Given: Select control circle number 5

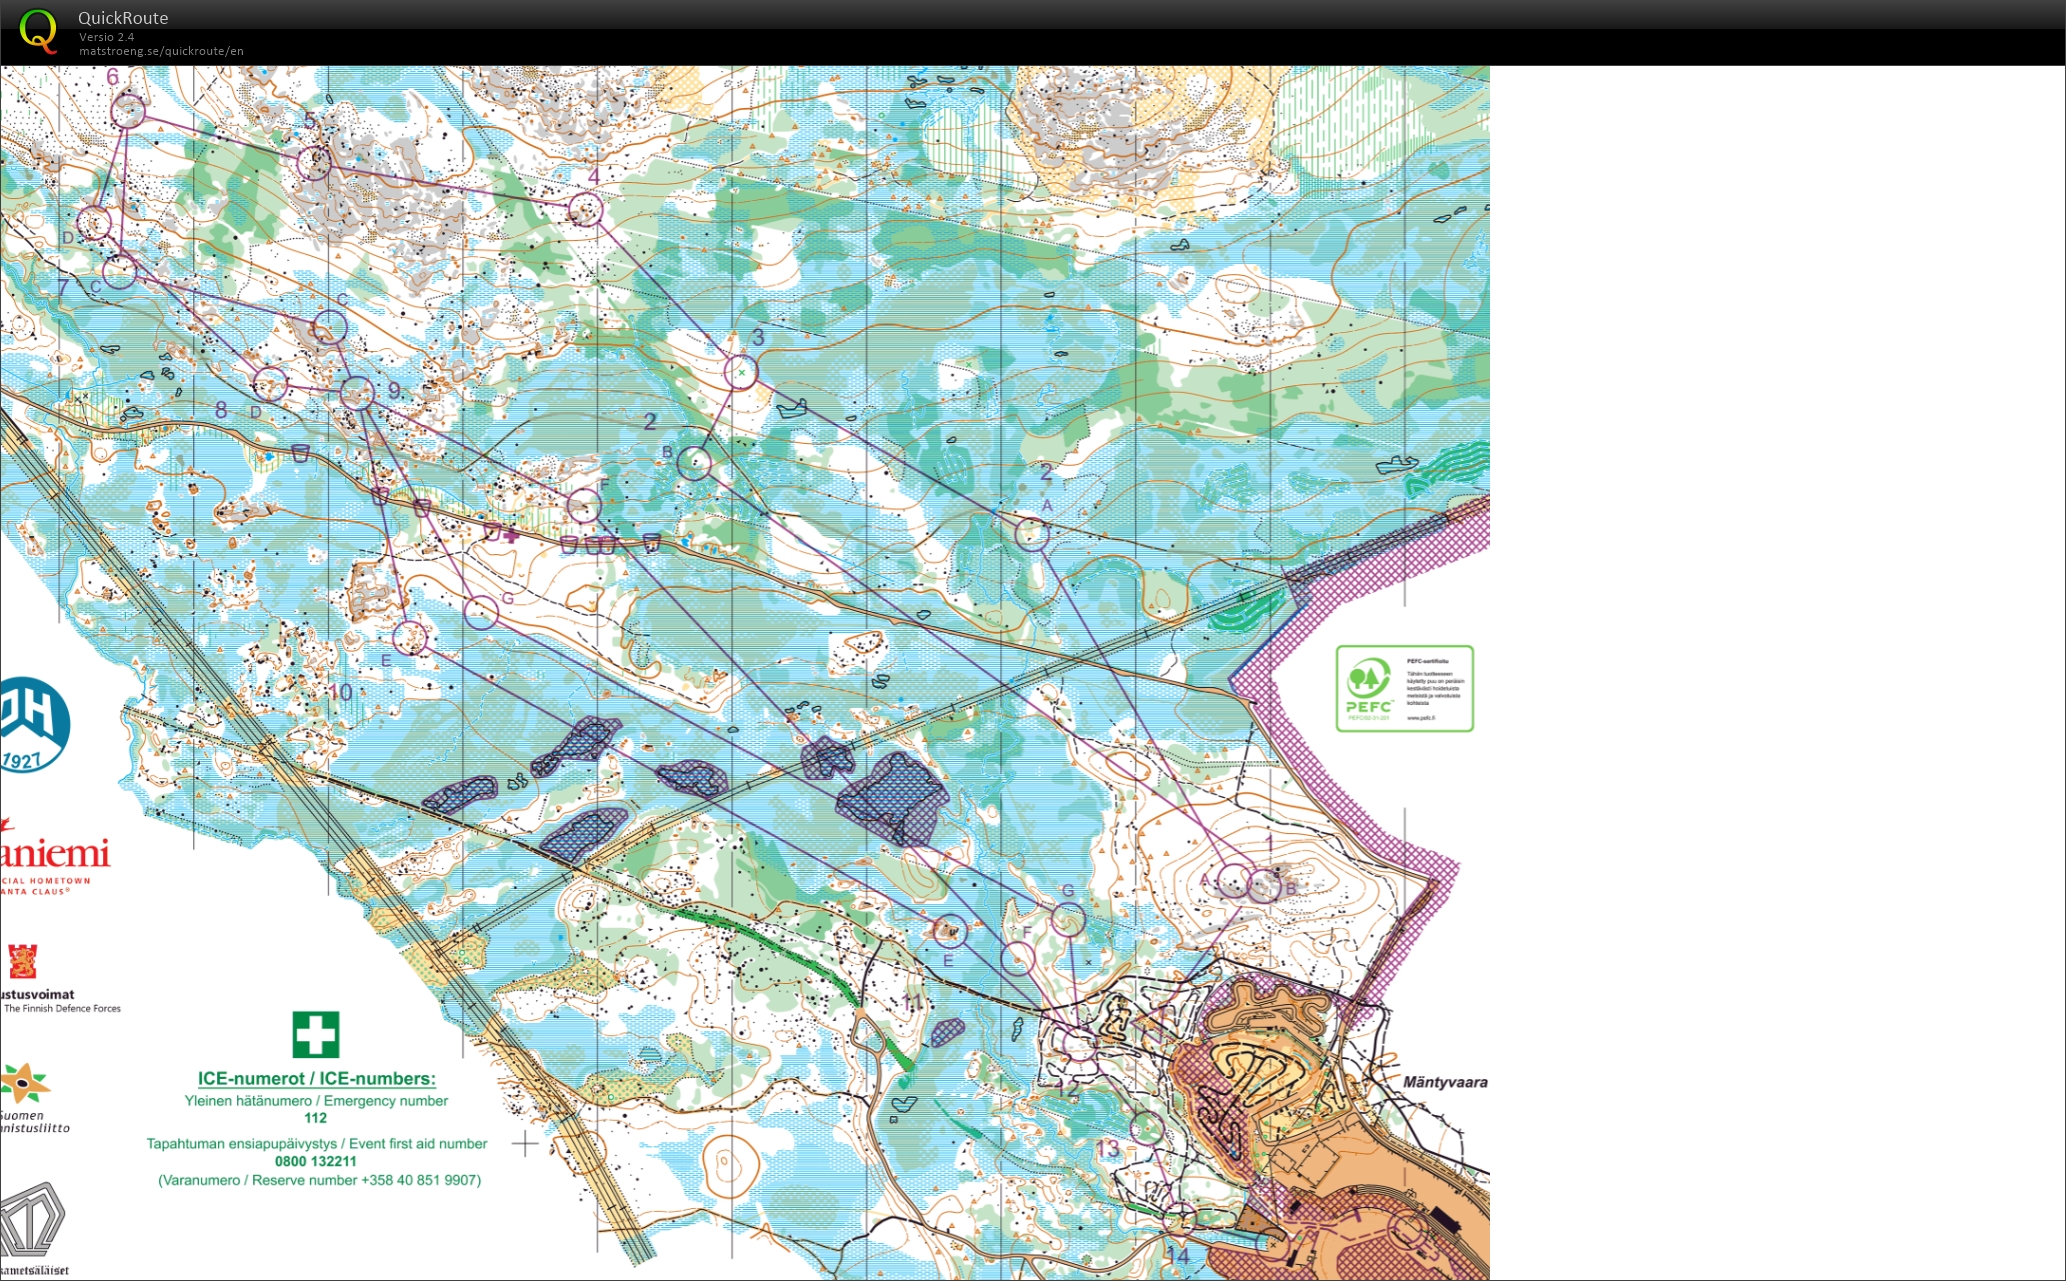Looking at the screenshot, I should pos(314,162).
